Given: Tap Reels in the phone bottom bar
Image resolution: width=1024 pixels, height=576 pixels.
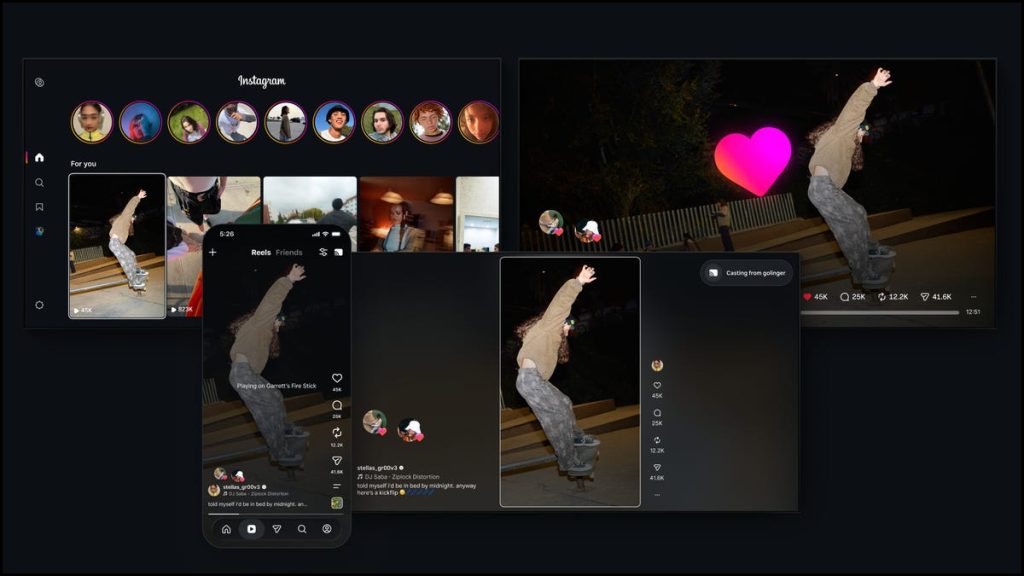Looking at the screenshot, I should click(251, 529).
